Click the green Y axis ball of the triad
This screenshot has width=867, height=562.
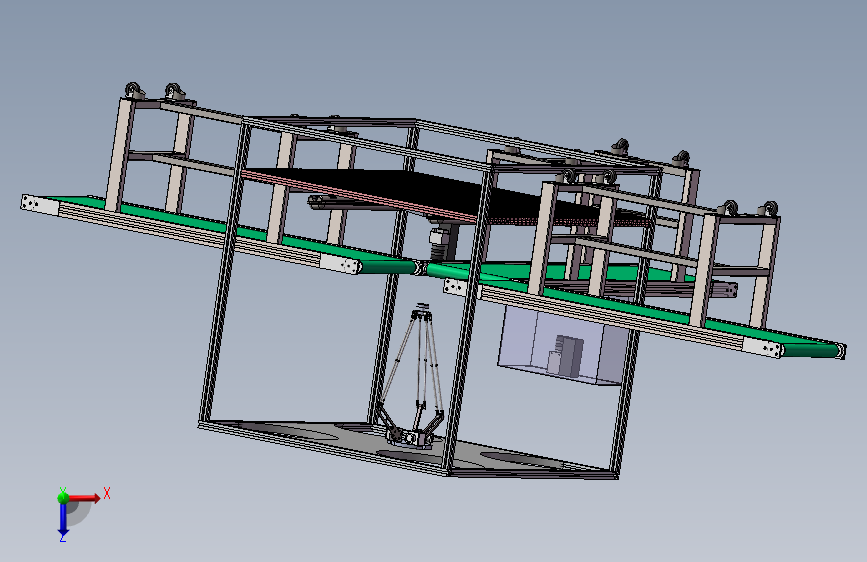tap(63, 497)
